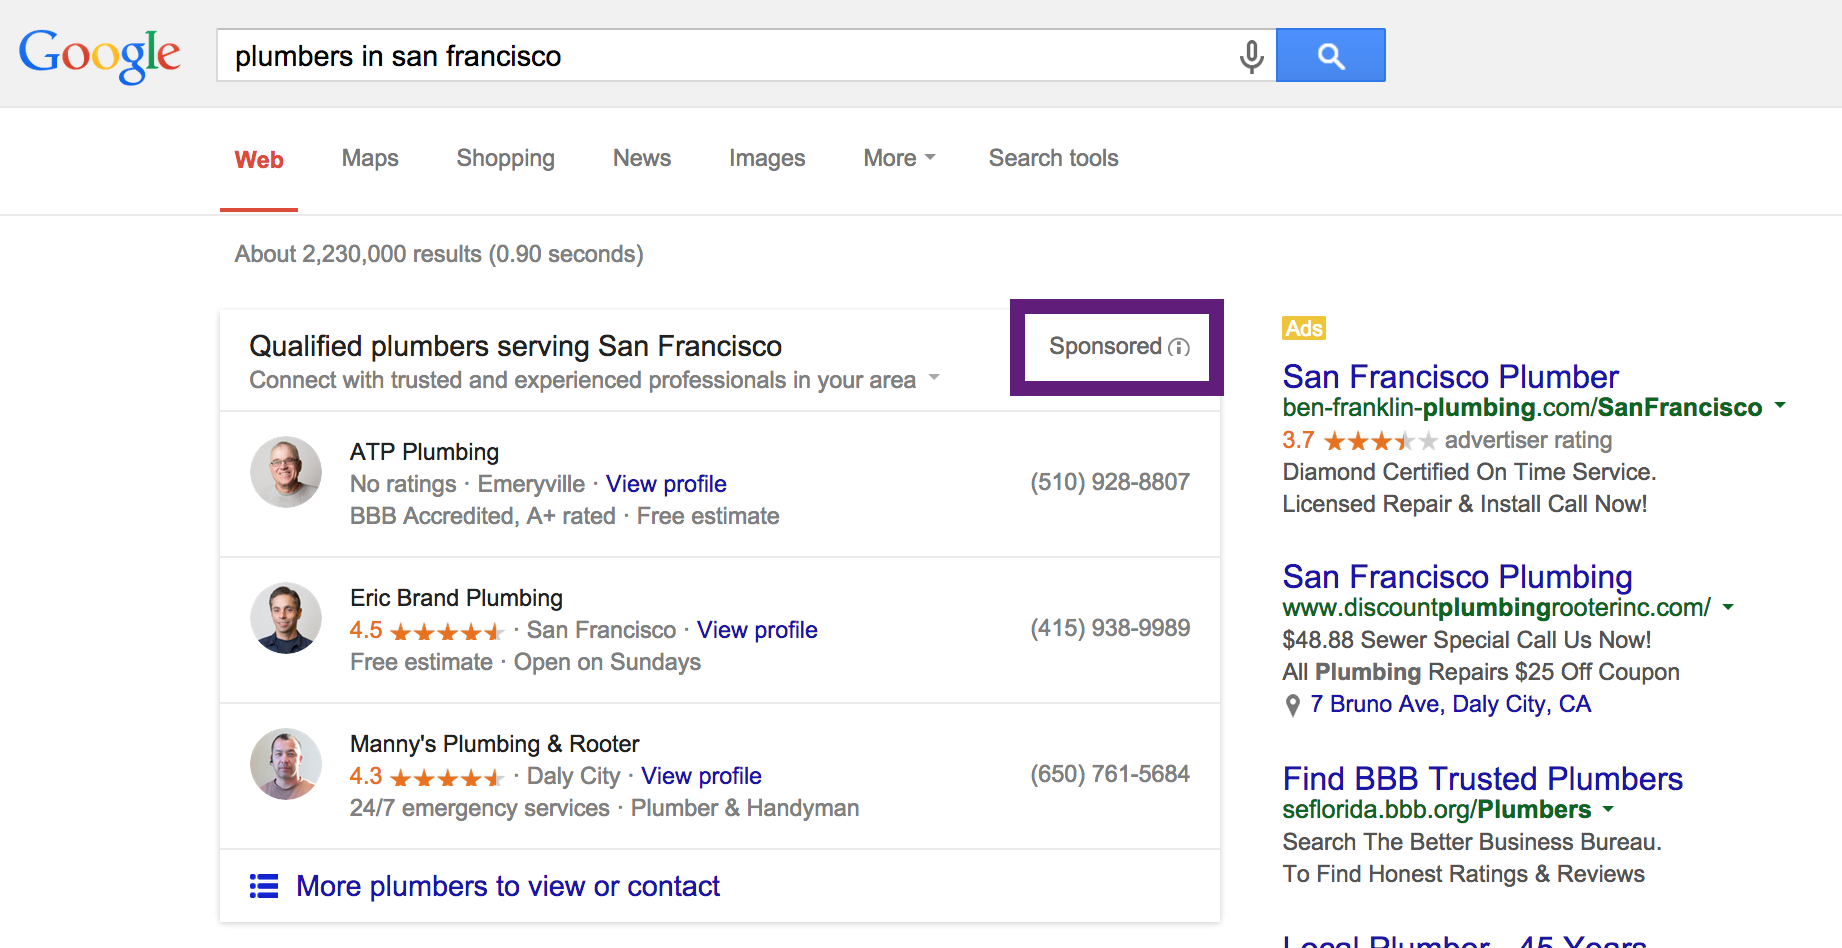Viewport: 1842px width, 948px height.
Task: Expand the More menu in search navigation
Action: [899, 158]
